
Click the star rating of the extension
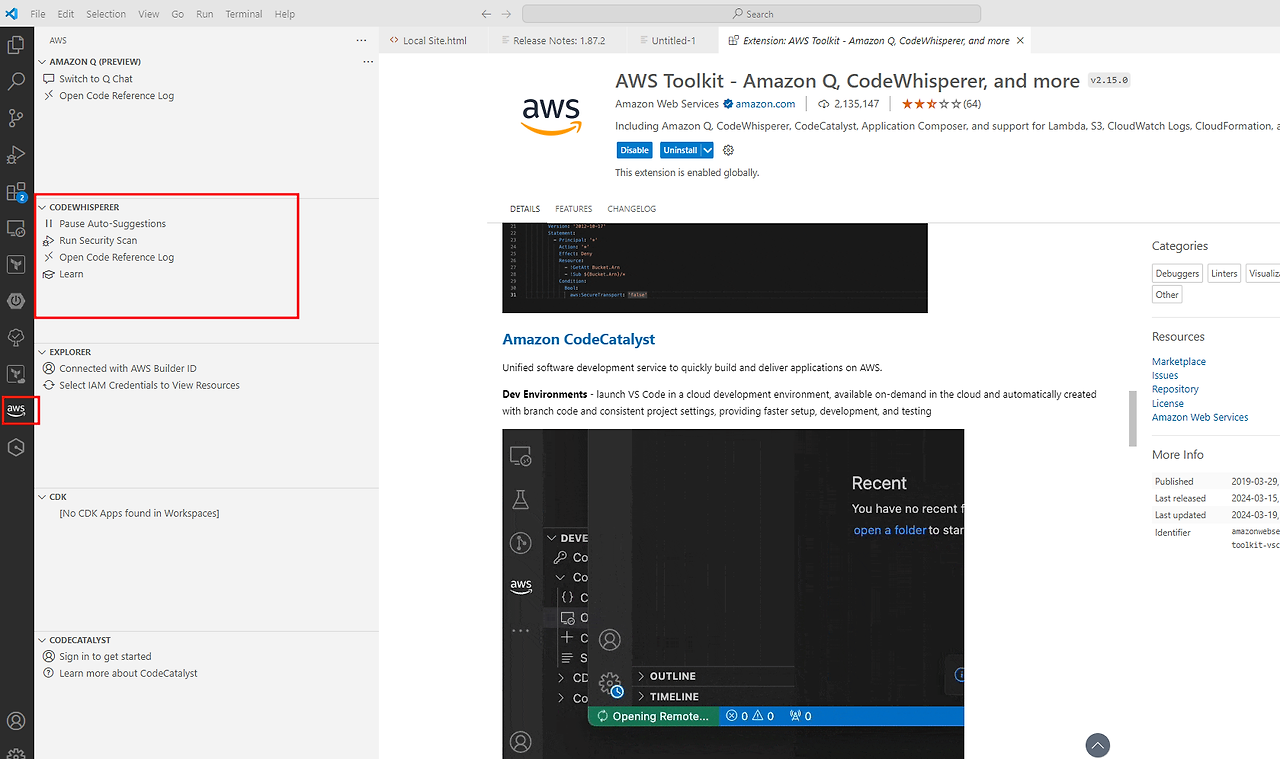pos(931,104)
